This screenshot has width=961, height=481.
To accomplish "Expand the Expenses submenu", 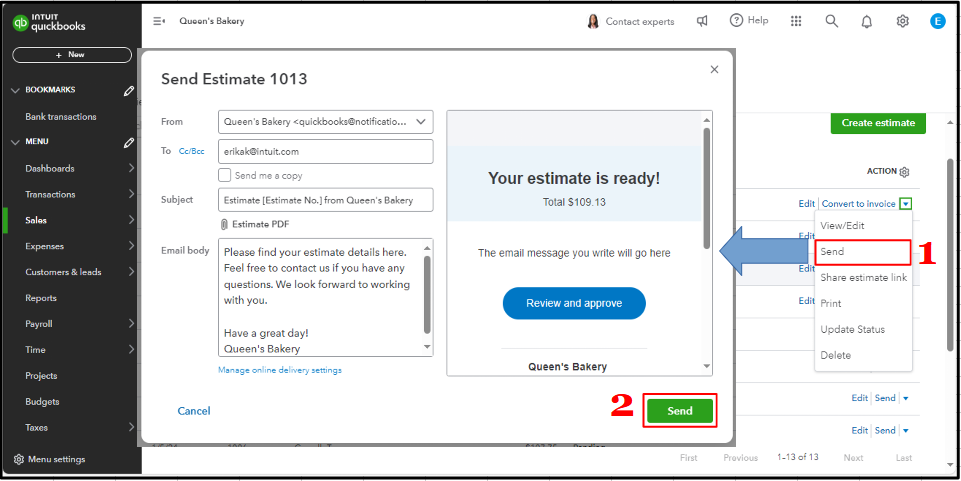I will tap(131, 246).
